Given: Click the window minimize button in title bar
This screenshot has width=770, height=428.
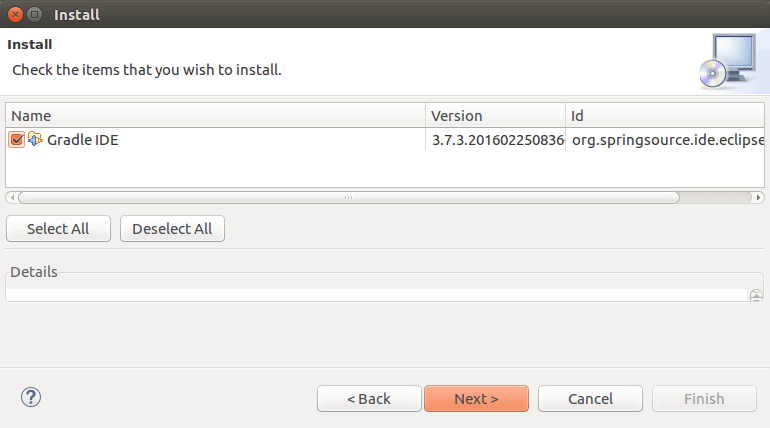Looking at the screenshot, I should click(x=34, y=15).
